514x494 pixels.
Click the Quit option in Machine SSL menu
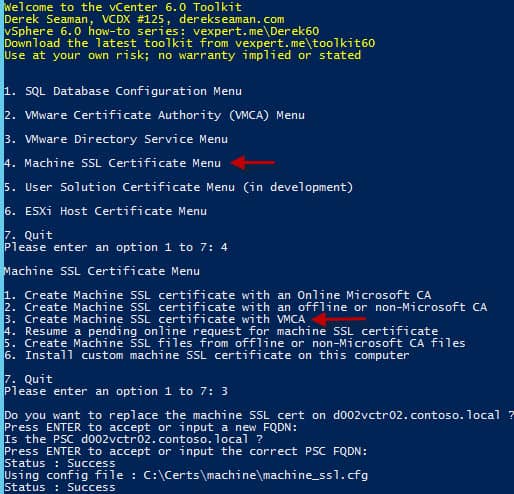28,379
